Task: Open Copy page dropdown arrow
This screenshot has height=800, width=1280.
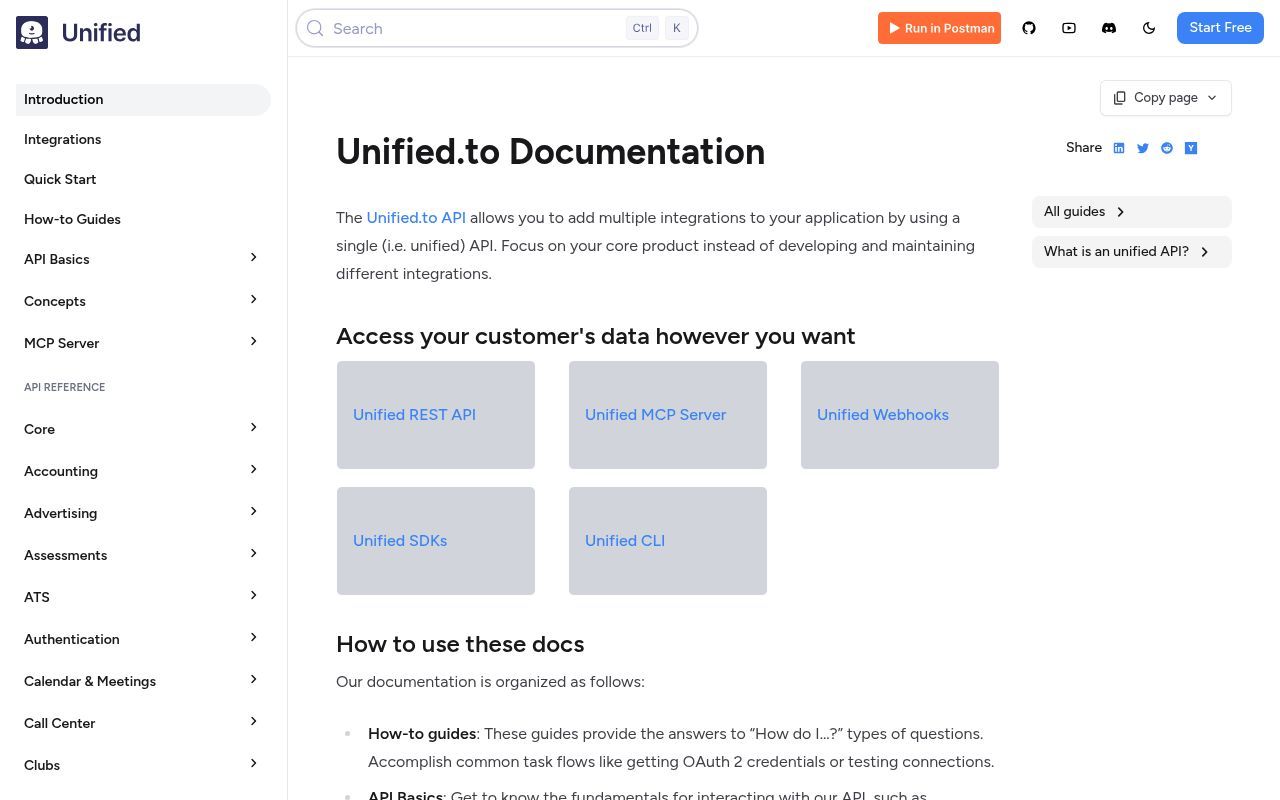Action: pyautogui.click(x=1212, y=98)
